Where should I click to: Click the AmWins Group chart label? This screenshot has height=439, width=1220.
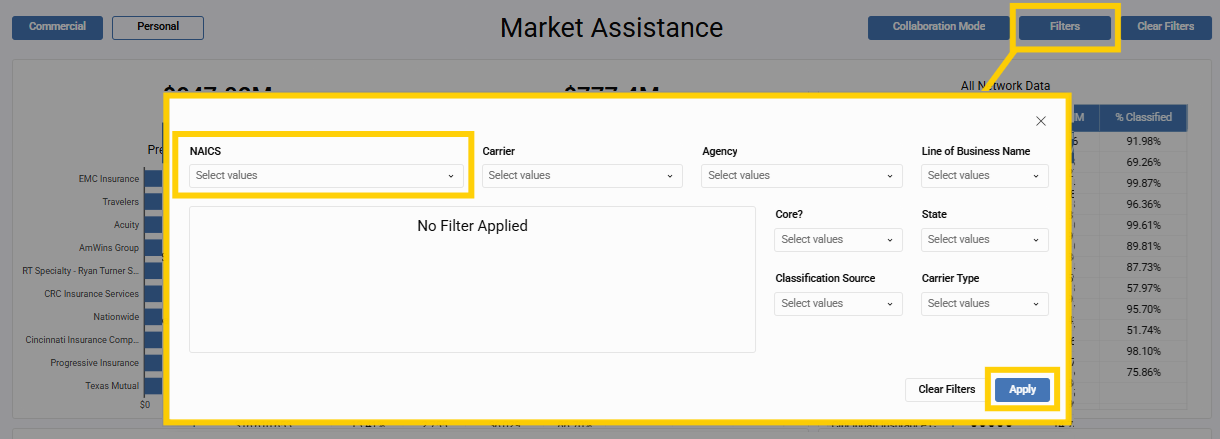pyautogui.click(x=109, y=248)
